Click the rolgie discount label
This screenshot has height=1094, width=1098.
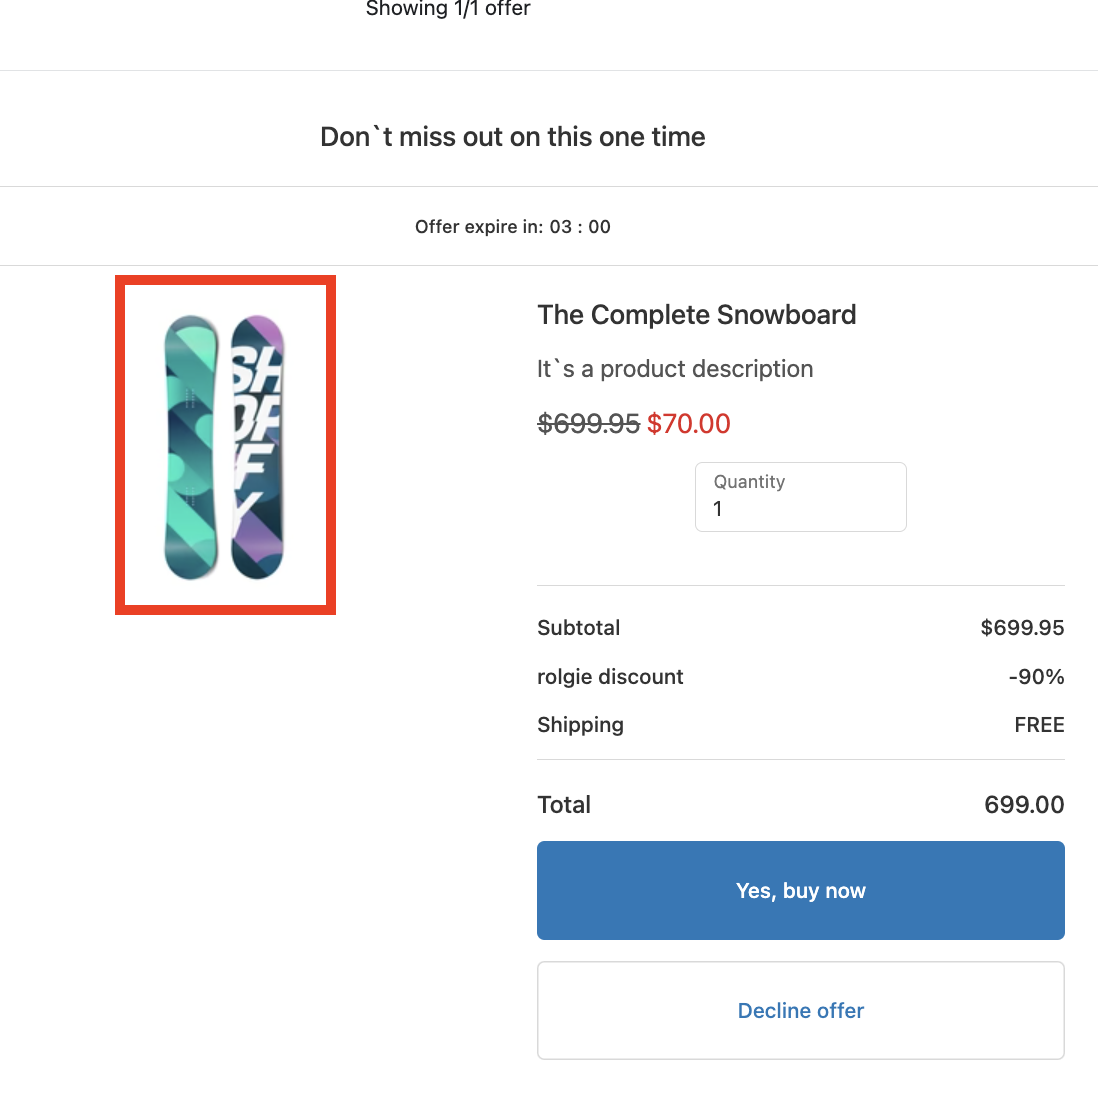point(610,677)
